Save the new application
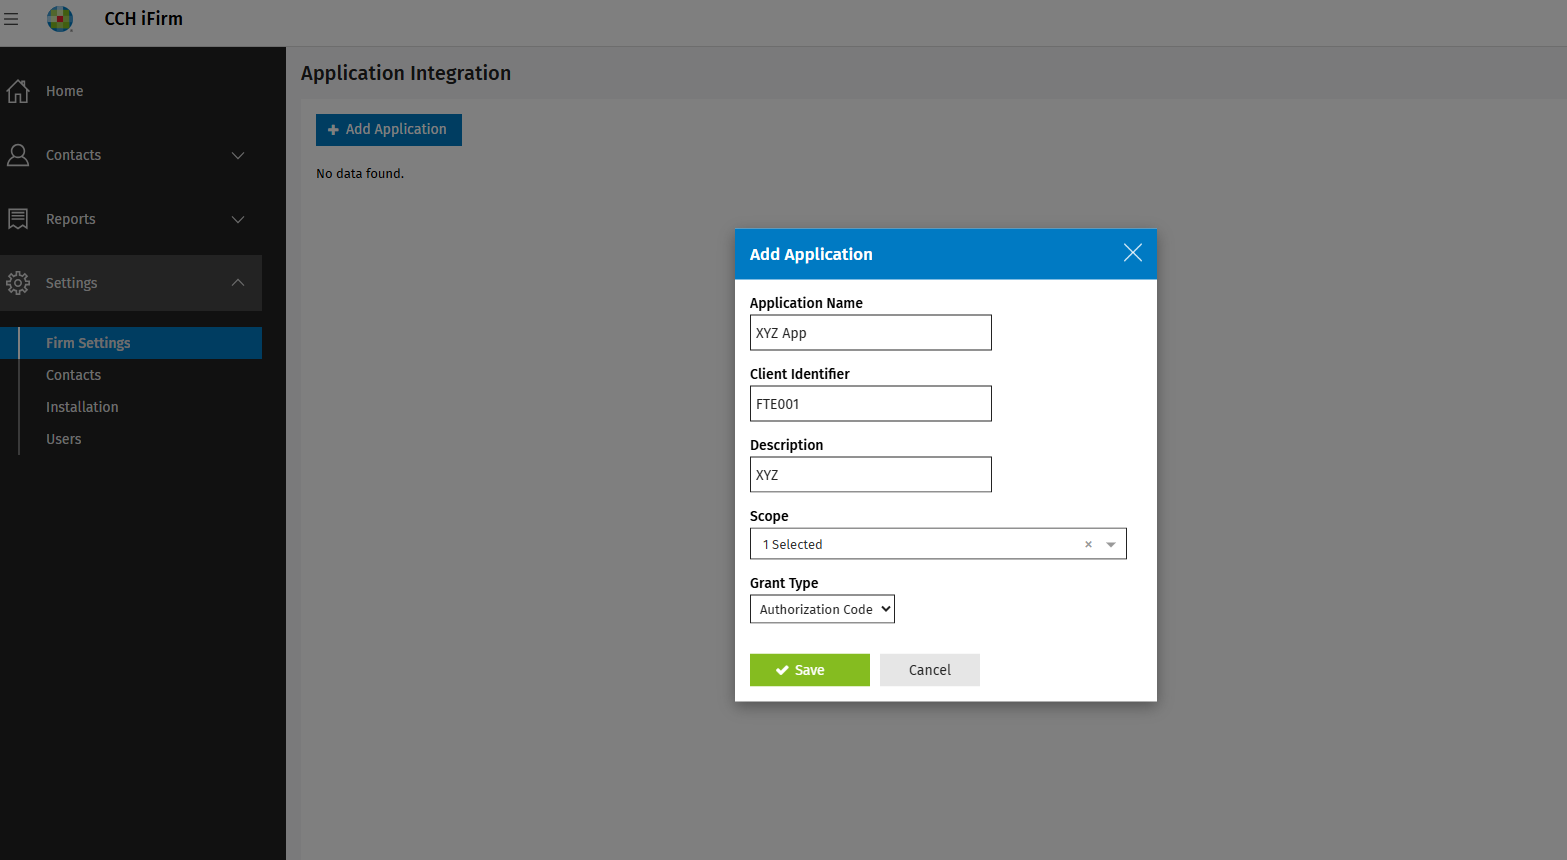Screen dimensions: 1567x860 tap(810, 670)
